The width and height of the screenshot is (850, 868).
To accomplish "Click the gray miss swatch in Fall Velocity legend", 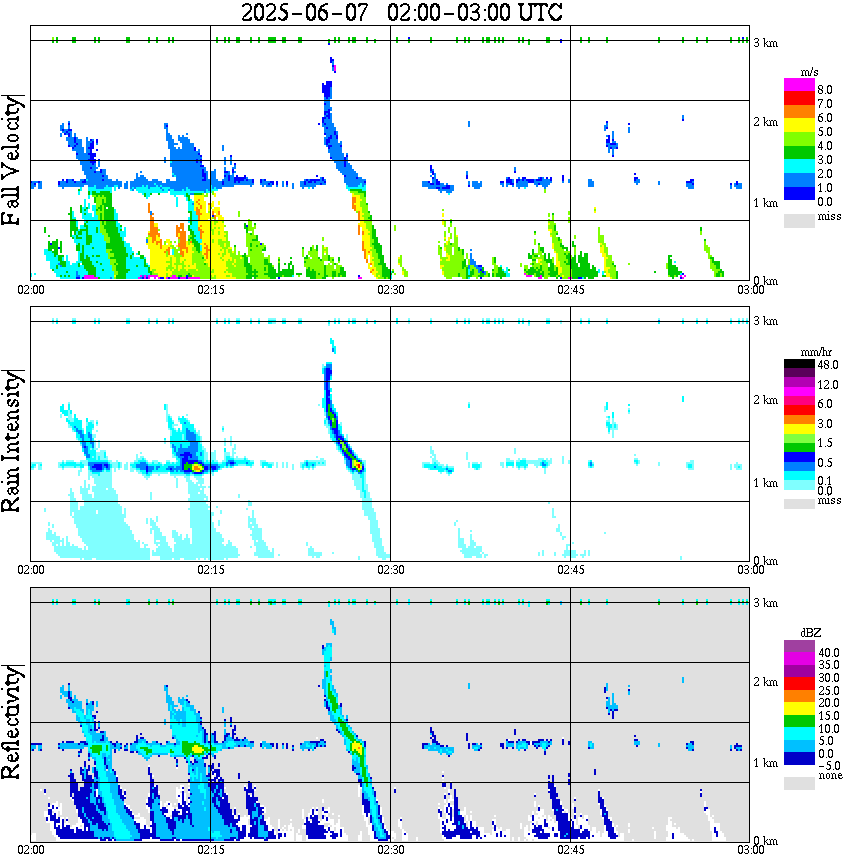I will pyautogui.click(x=799, y=220).
